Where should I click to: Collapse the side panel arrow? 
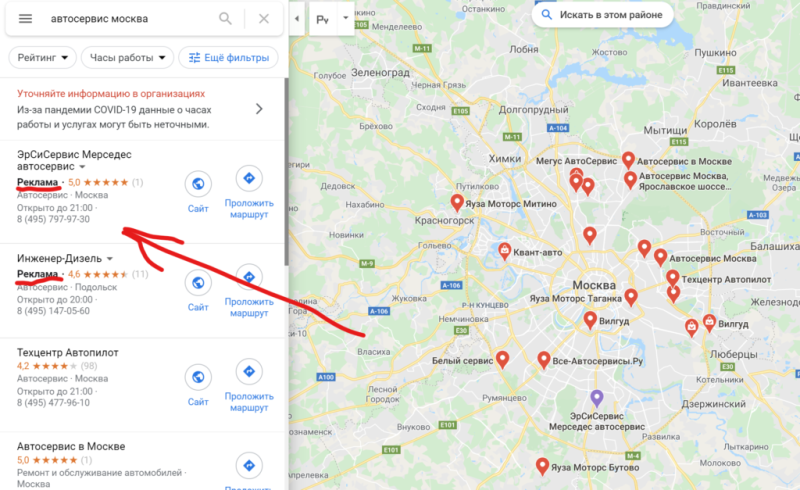coord(297,19)
